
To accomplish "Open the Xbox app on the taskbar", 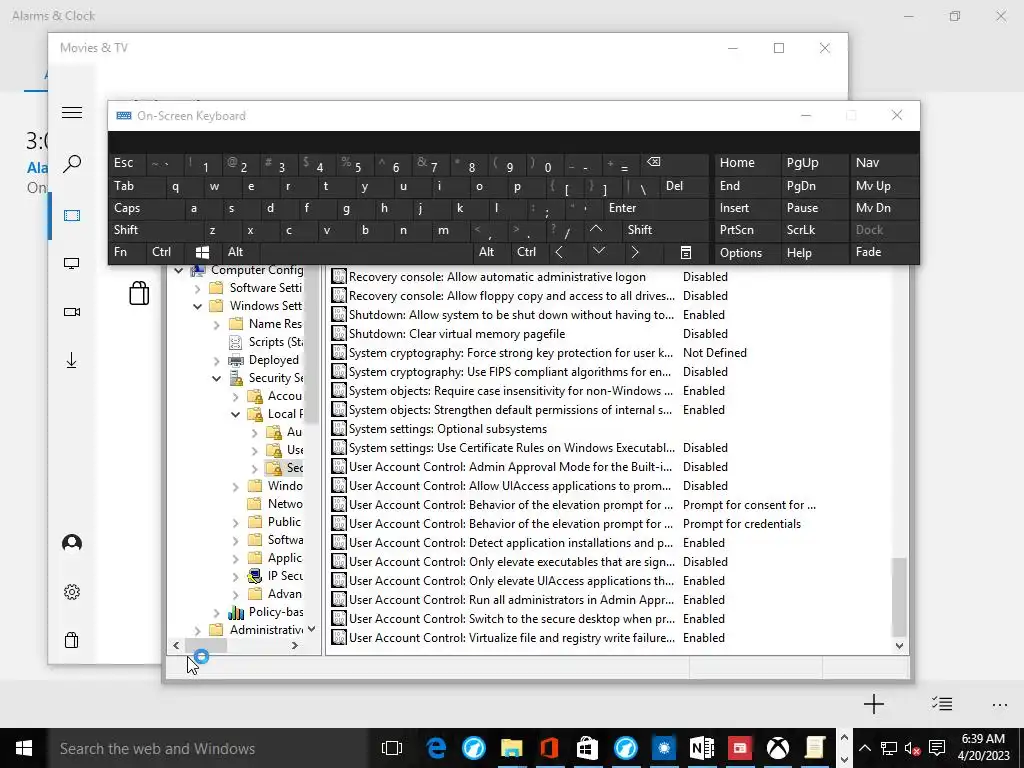I will [778, 748].
